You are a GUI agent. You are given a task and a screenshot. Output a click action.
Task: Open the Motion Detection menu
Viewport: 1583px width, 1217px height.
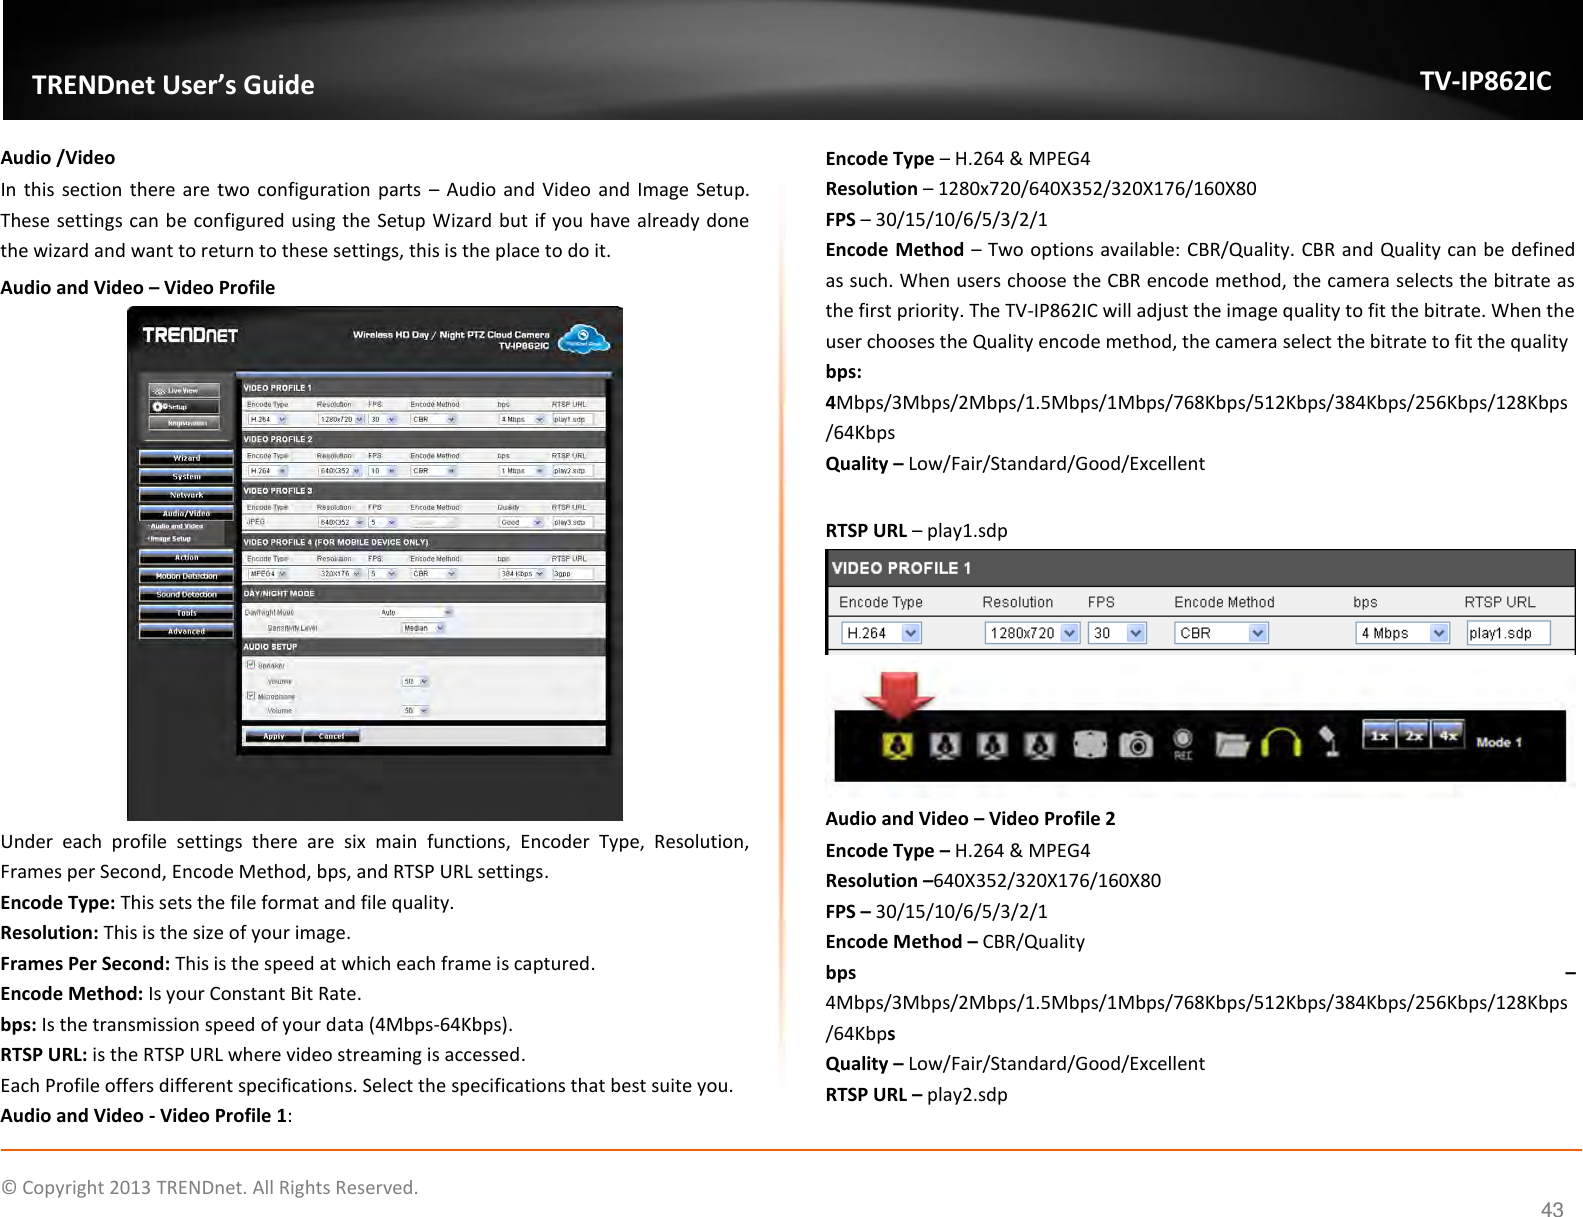[186, 576]
